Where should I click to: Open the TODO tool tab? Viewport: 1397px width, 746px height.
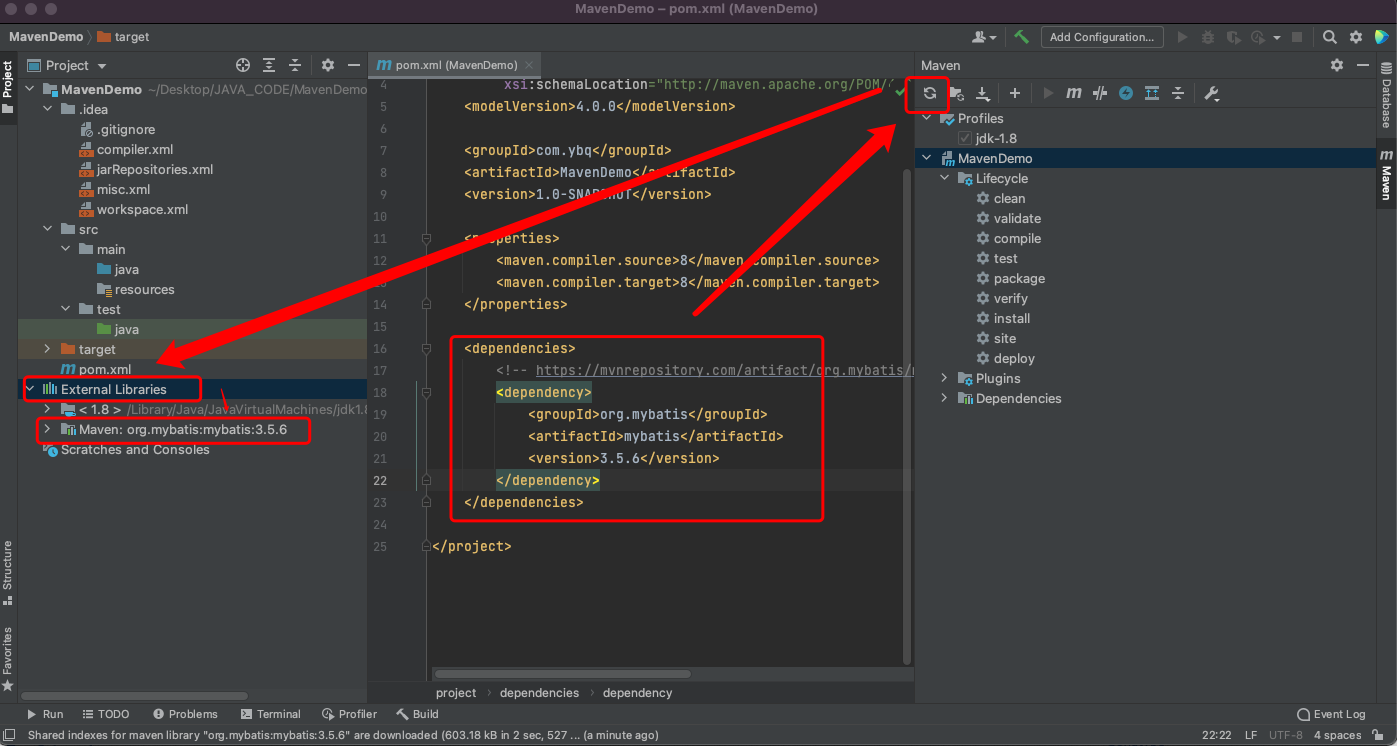pyautogui.click(x=105, y=714)
